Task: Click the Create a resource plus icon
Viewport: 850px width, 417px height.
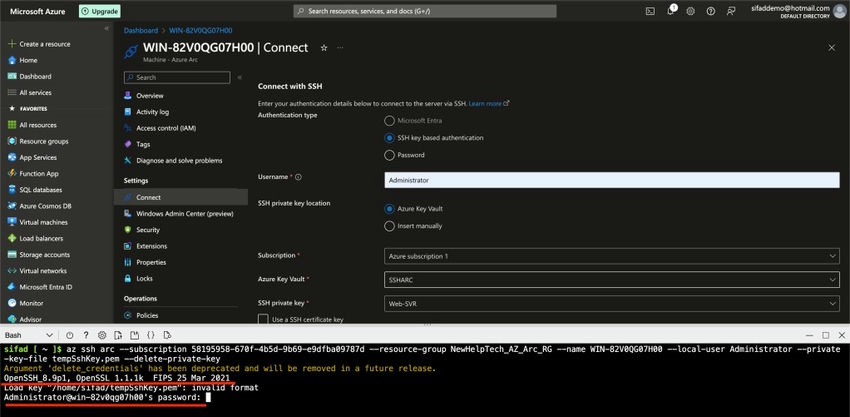Action: click(12, 44)
